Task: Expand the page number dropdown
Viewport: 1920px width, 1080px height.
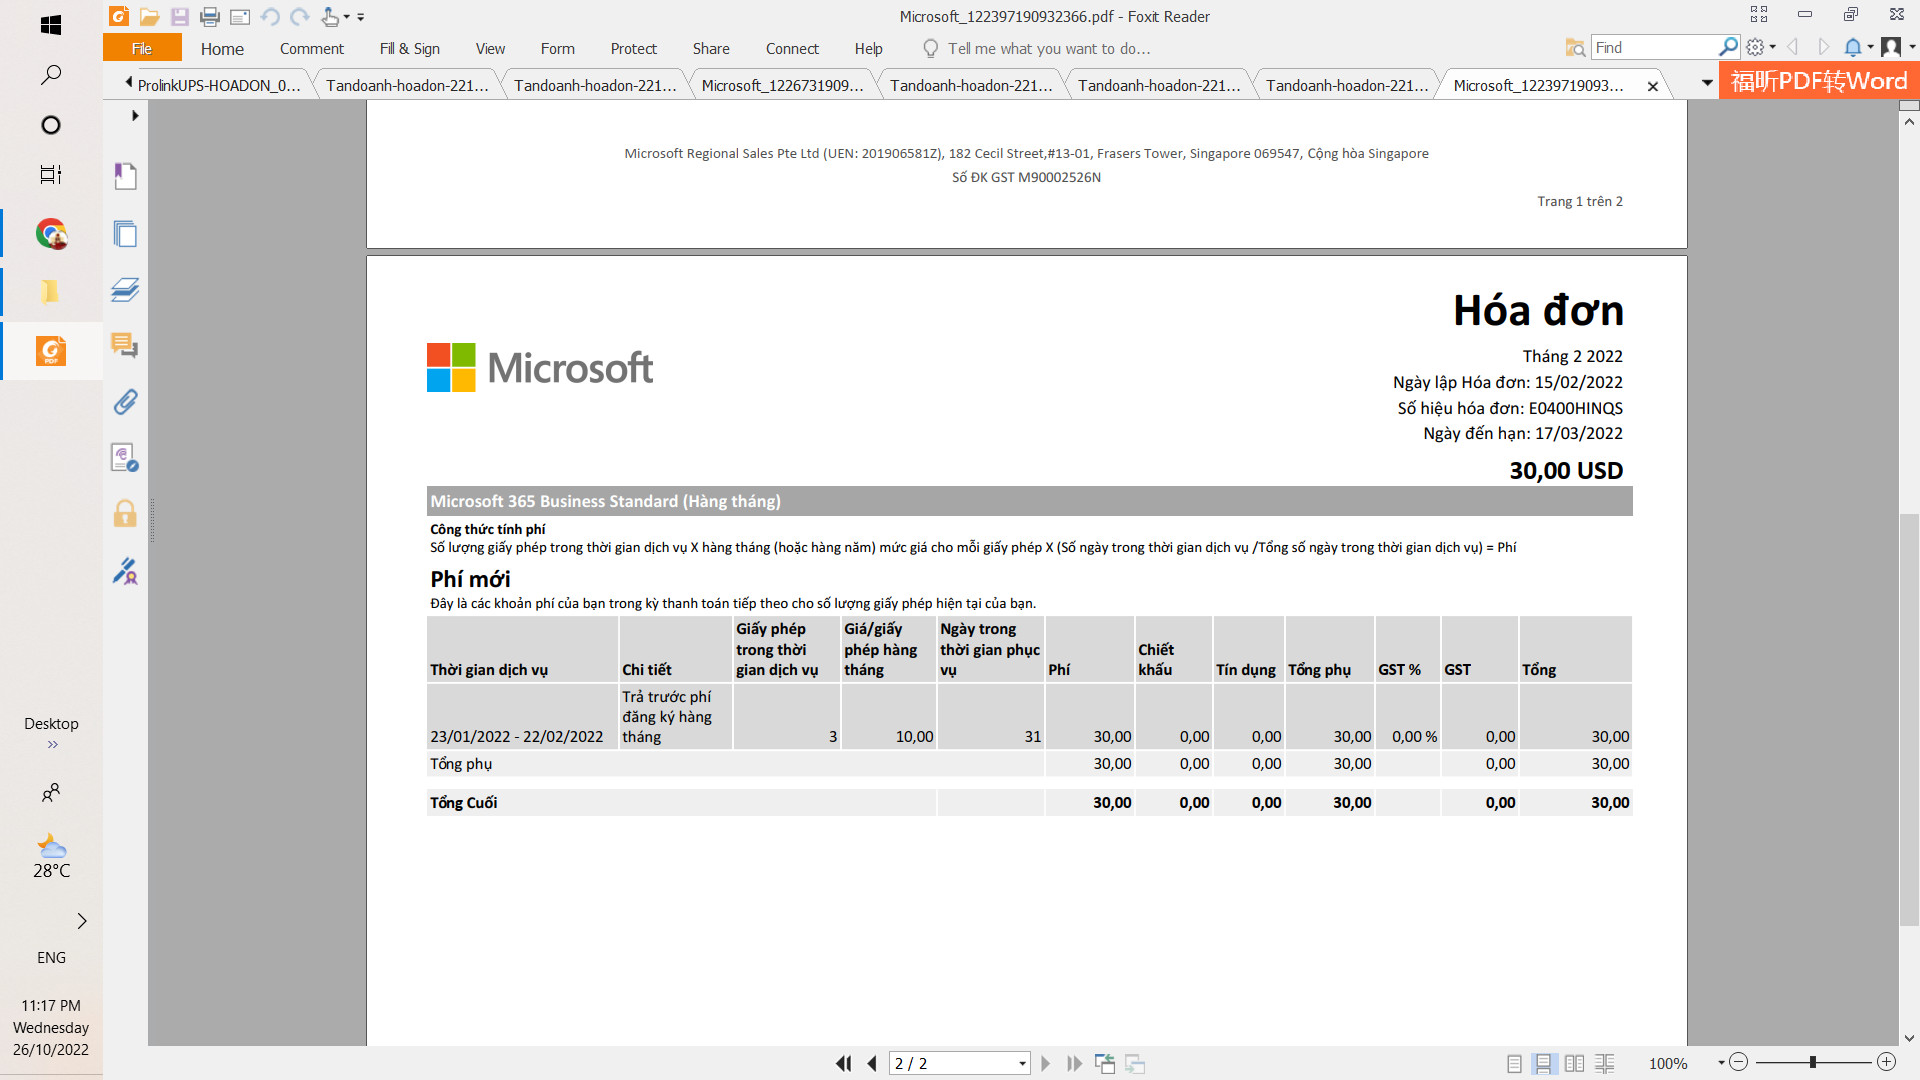Action: [1022, 1063]
